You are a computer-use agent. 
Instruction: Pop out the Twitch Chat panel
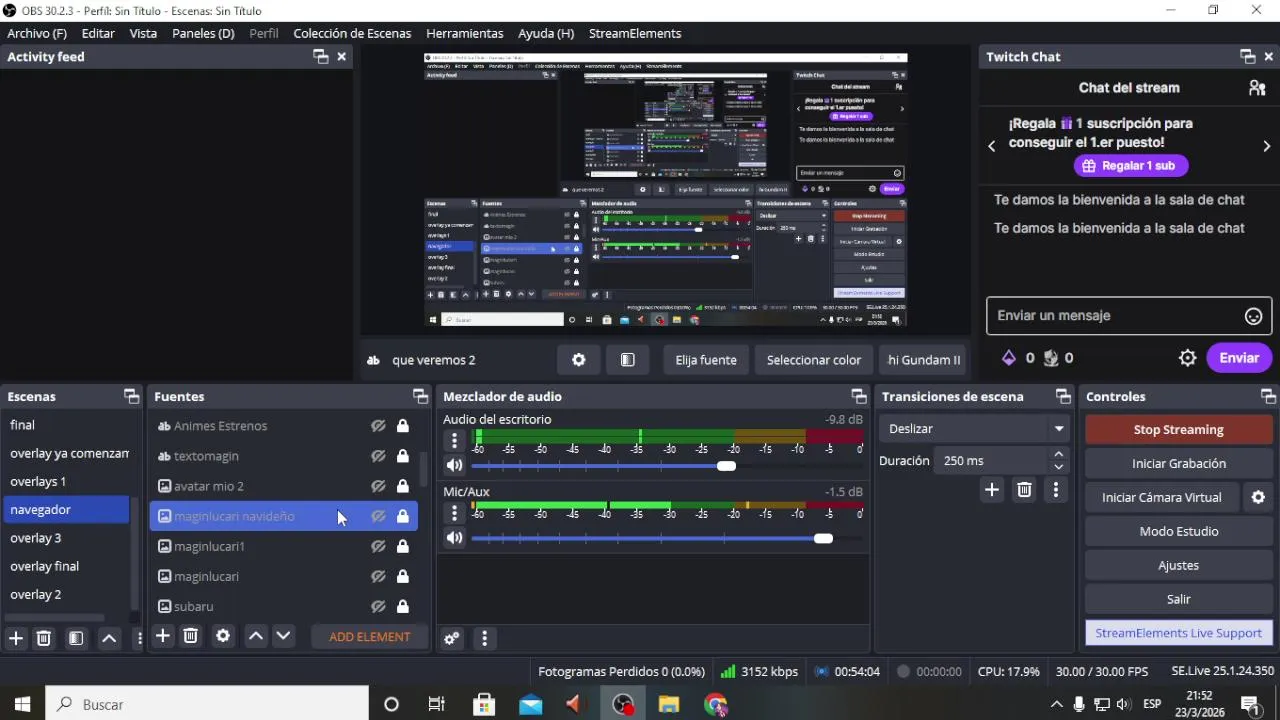pyautogui.click(x=1247, y=57)
